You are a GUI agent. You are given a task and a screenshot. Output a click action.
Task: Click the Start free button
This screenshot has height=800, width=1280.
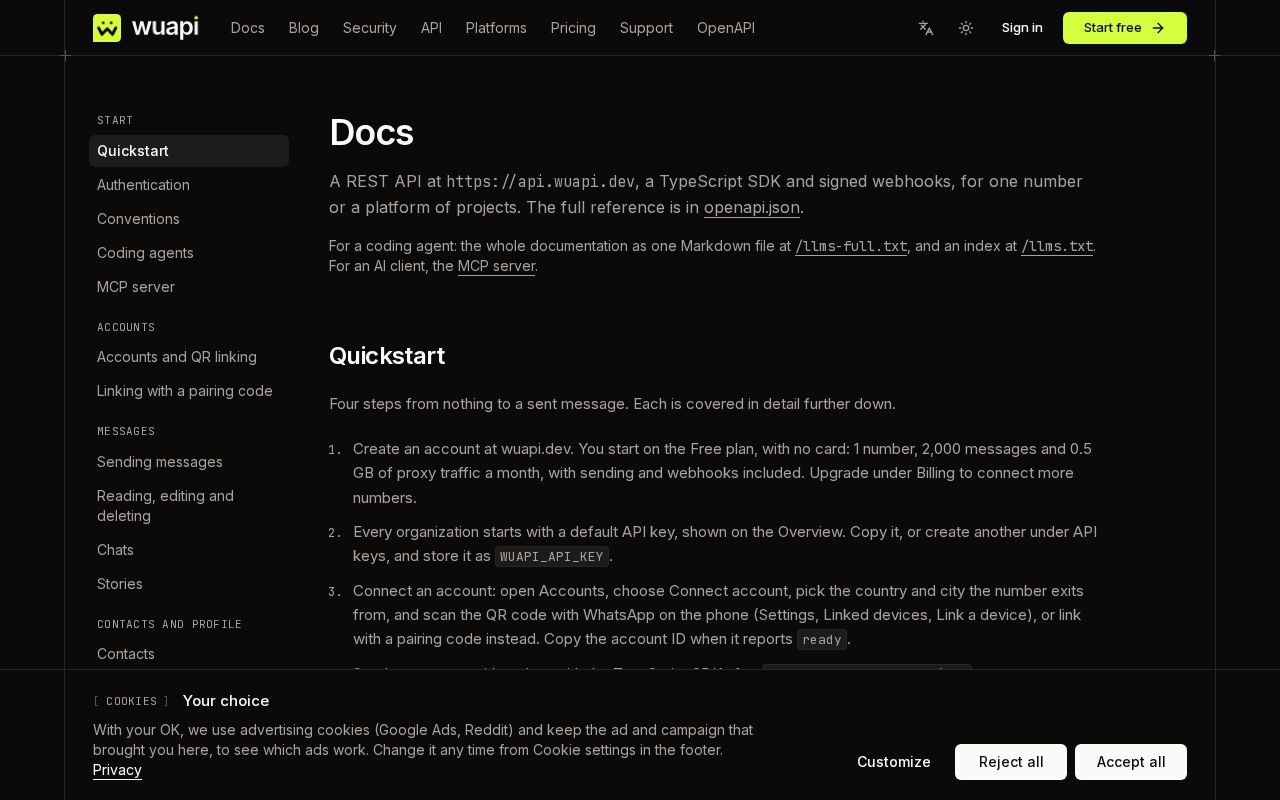pyautogui.click(x=1125, y=28)
